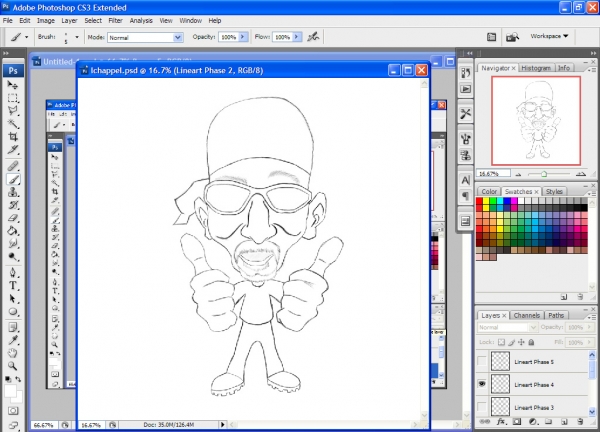Select the Lasso tool

[x=13, y=111]
